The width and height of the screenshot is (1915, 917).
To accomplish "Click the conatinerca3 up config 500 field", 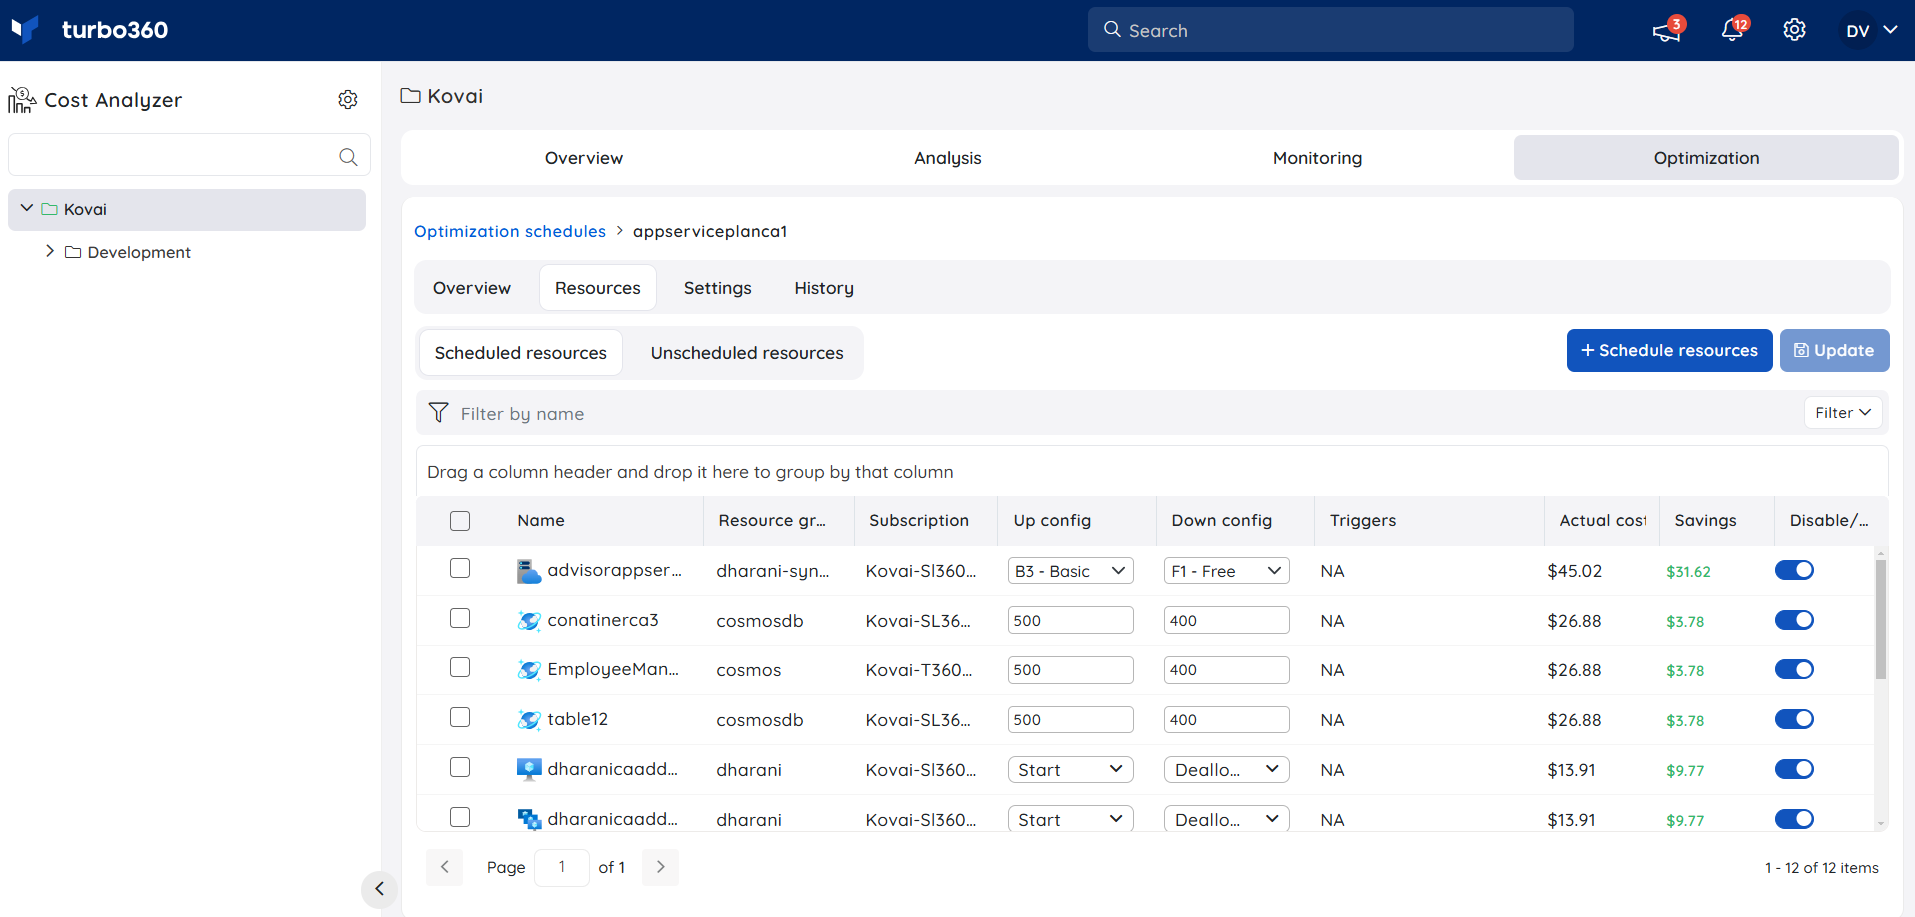I will point(1070,620).
